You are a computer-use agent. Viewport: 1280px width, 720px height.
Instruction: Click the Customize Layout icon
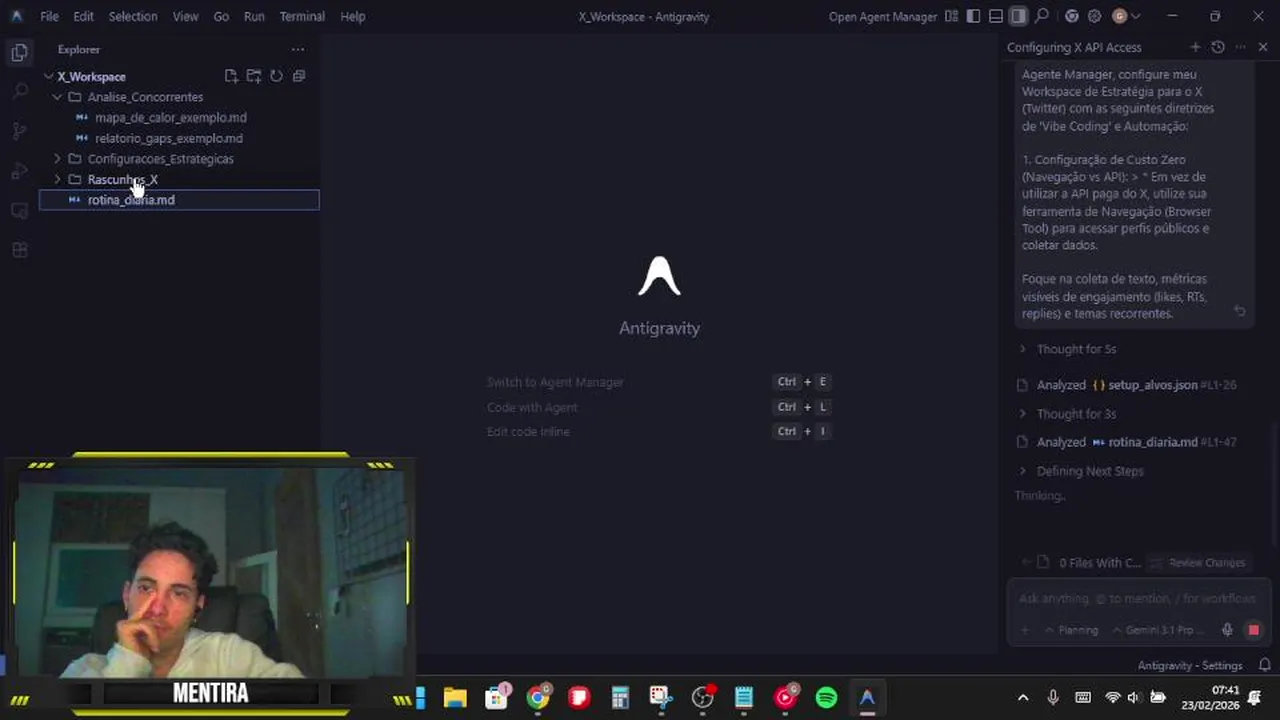click(951, 16)
